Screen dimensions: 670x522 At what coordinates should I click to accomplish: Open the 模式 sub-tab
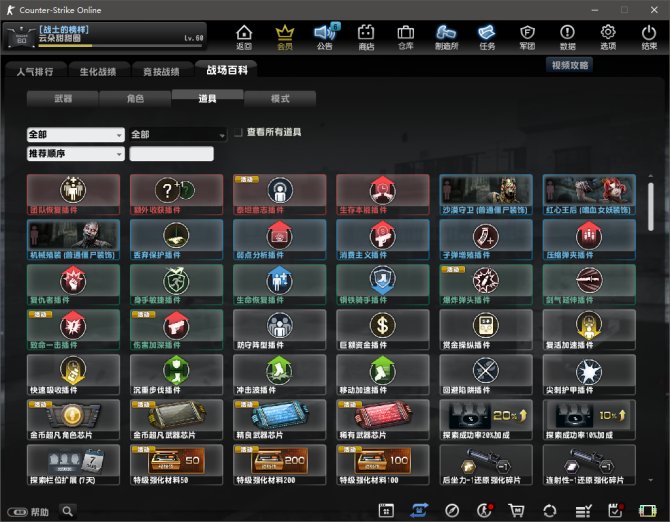point(280,99)
